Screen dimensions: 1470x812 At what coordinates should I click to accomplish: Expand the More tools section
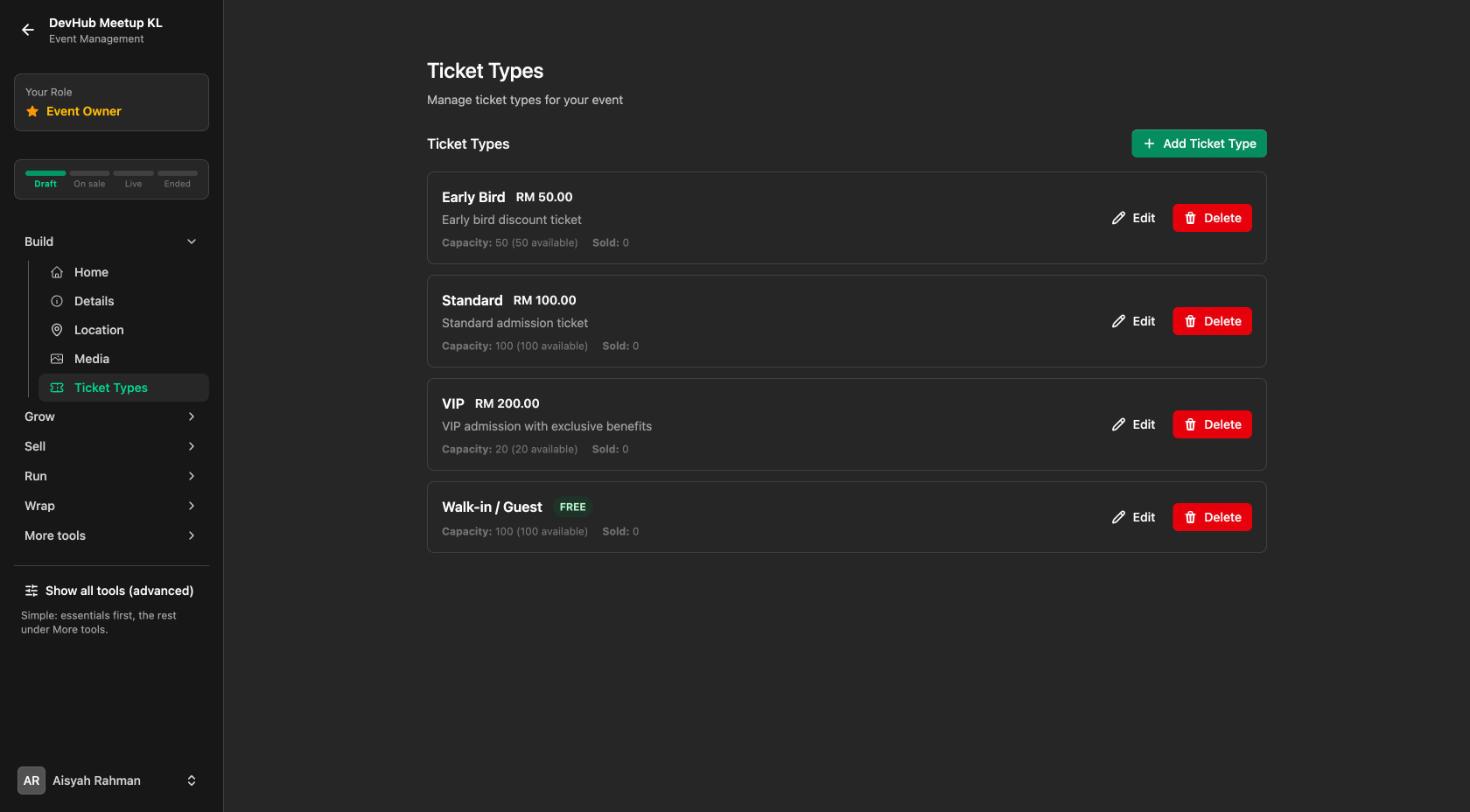click(x=111, y=536)
